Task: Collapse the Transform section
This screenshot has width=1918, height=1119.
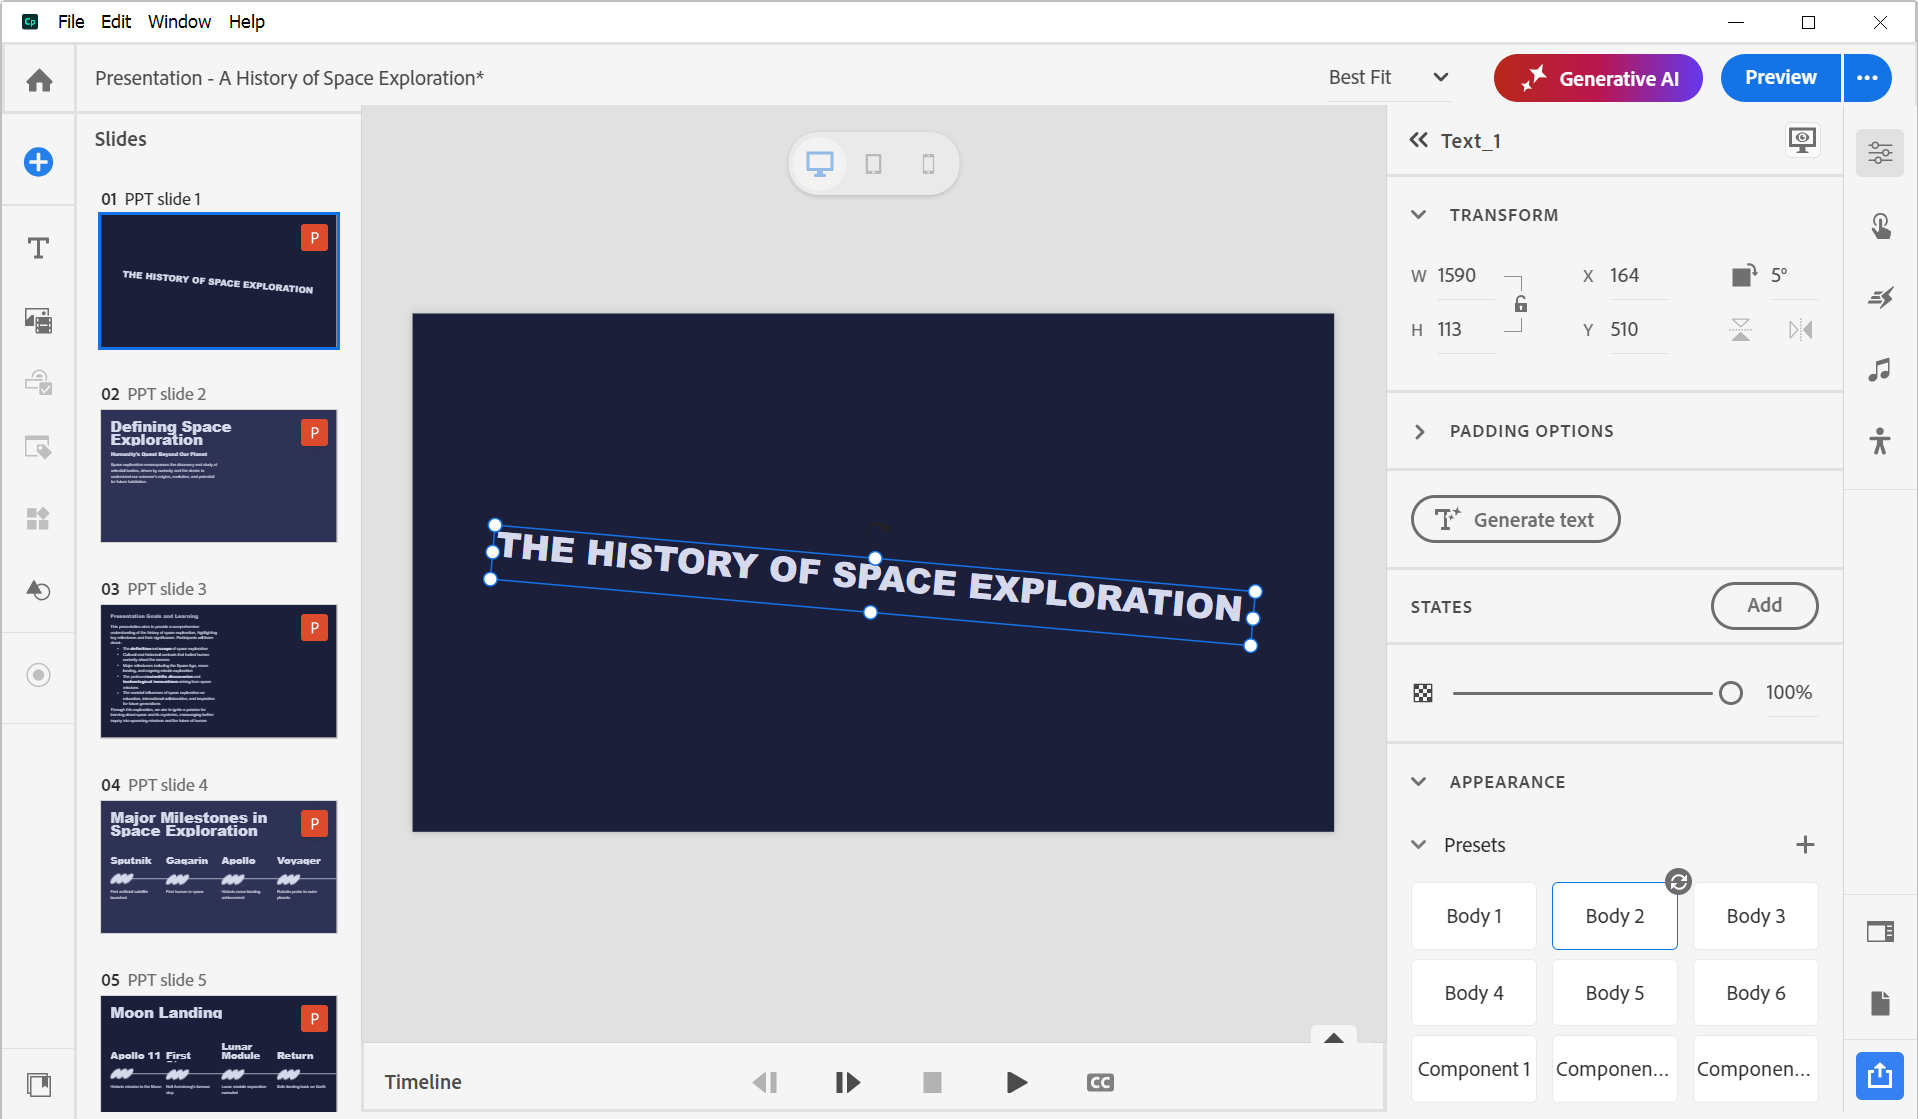Action: pyautogui.click(x=1419, y=215)
